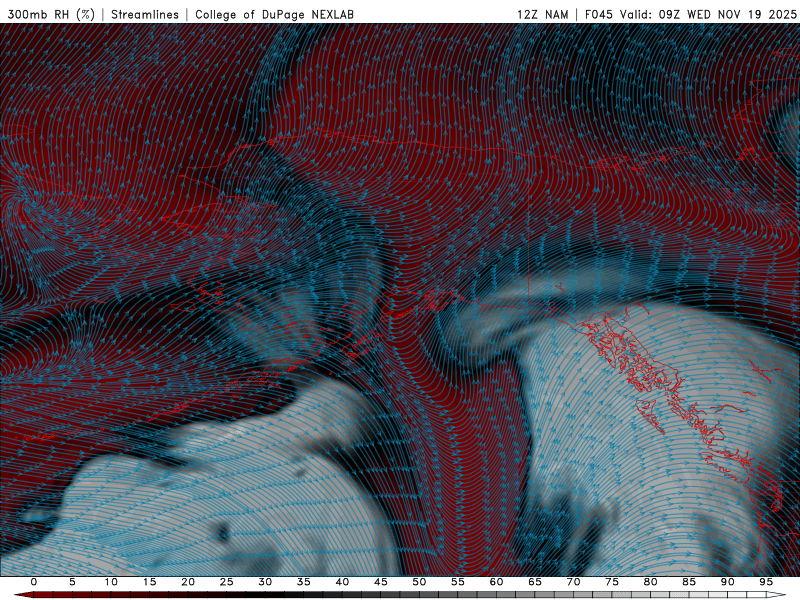Click the "0" colorbar tick label
Image resolution: width=800 pixels, height=600 pixels.
[34, 582]
